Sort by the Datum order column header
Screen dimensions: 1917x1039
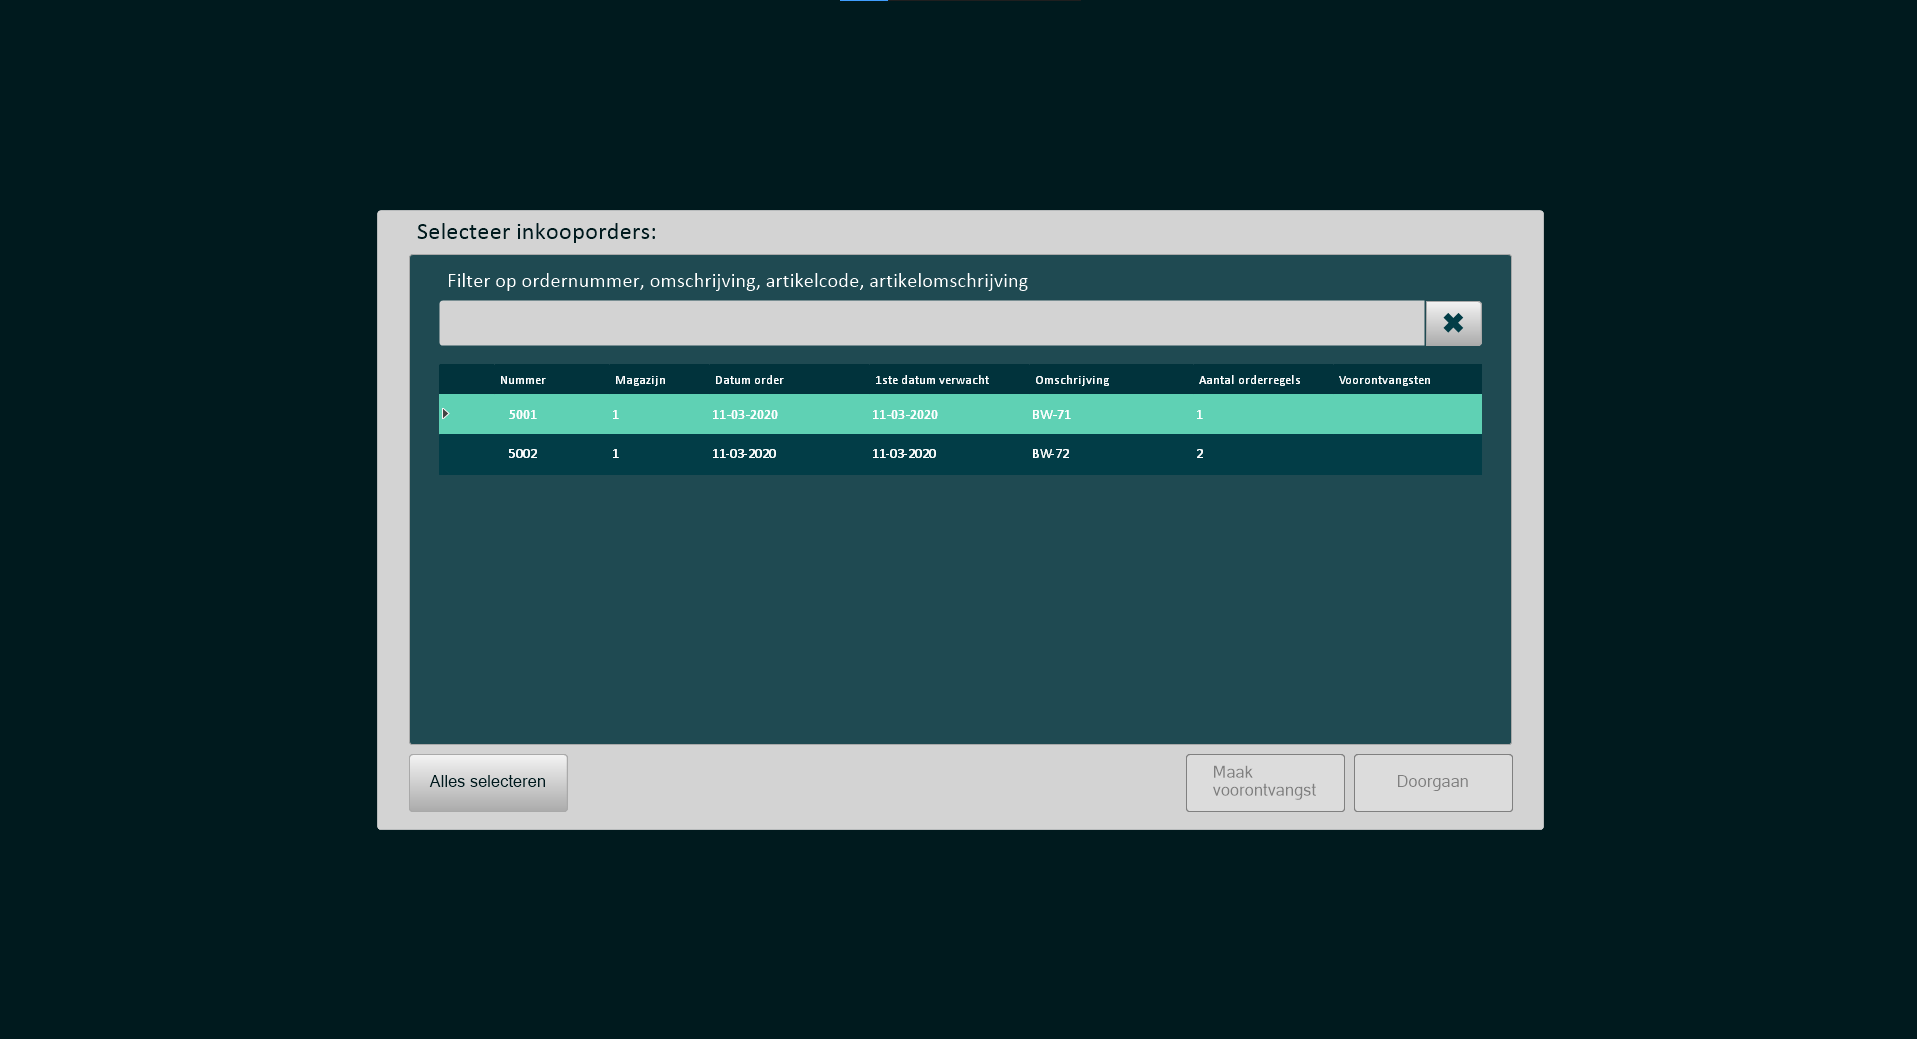click(749, 380)
